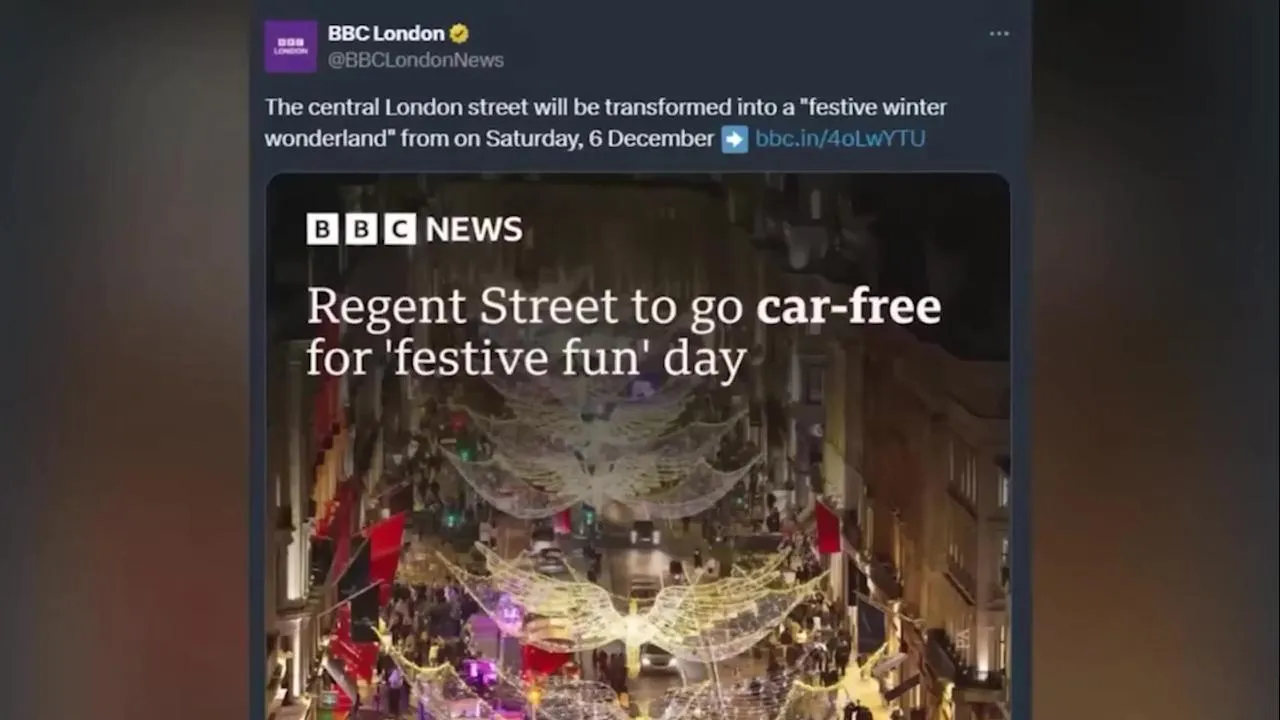
Task: Click the BBC NEWS logo on card
Action: pyautogui.click(x=414, y=229)
